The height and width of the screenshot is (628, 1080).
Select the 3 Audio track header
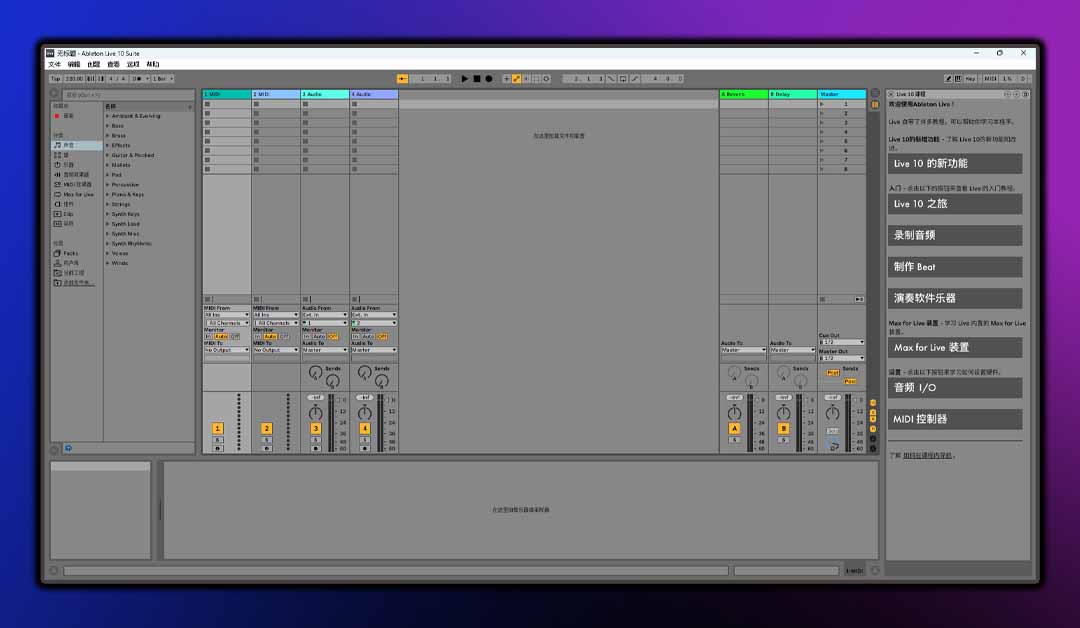[x=325, y=94]
